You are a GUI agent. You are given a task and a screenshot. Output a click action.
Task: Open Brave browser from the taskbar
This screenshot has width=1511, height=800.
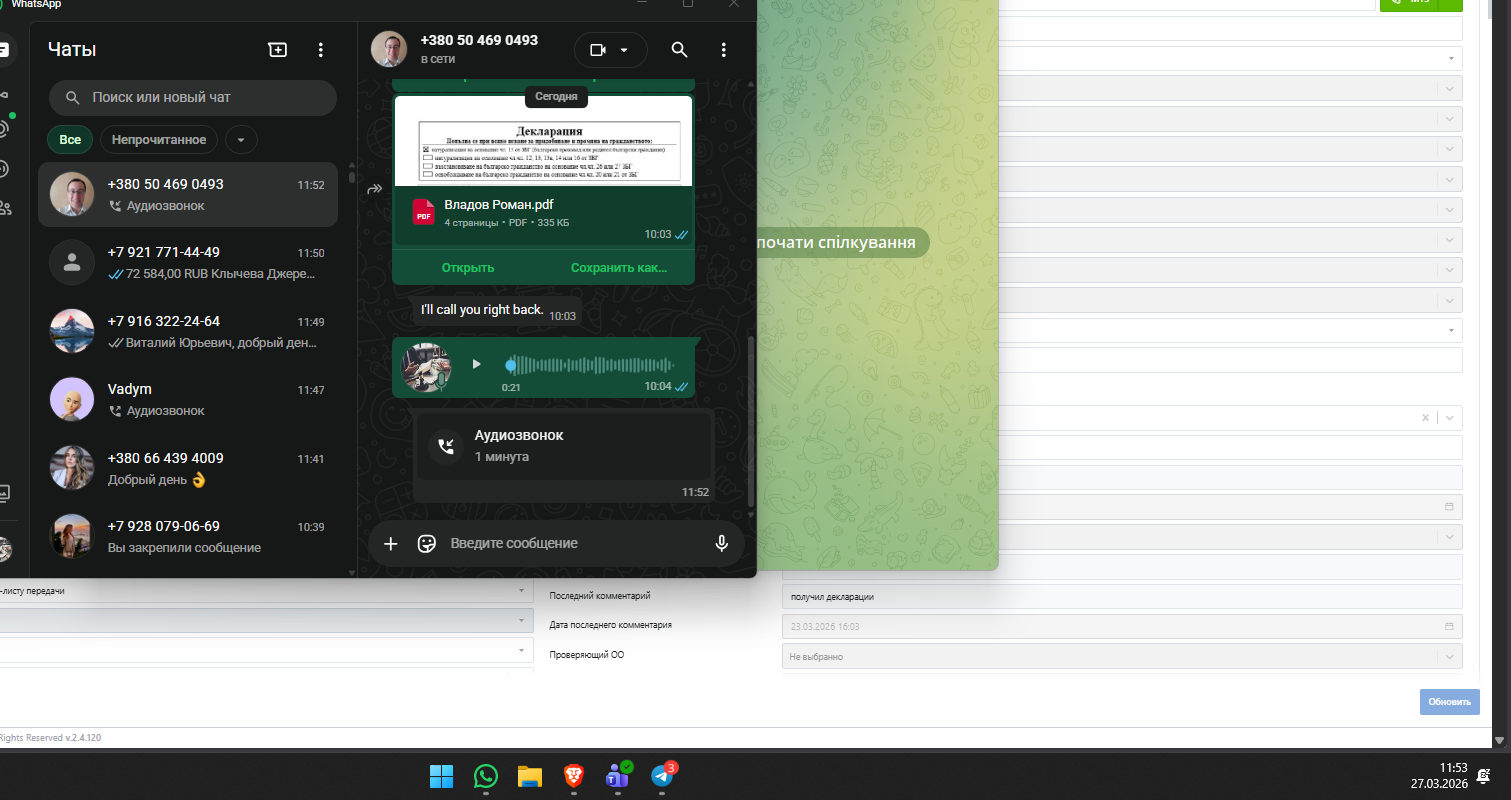[x=573, y=776]
